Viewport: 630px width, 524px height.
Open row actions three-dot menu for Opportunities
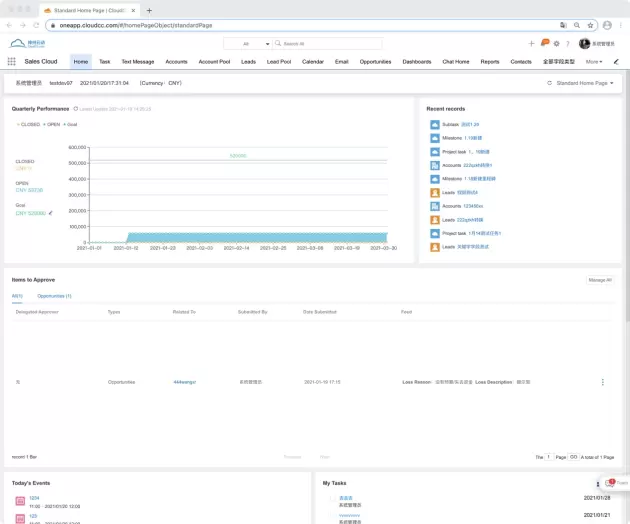click(x=602, y=382)
